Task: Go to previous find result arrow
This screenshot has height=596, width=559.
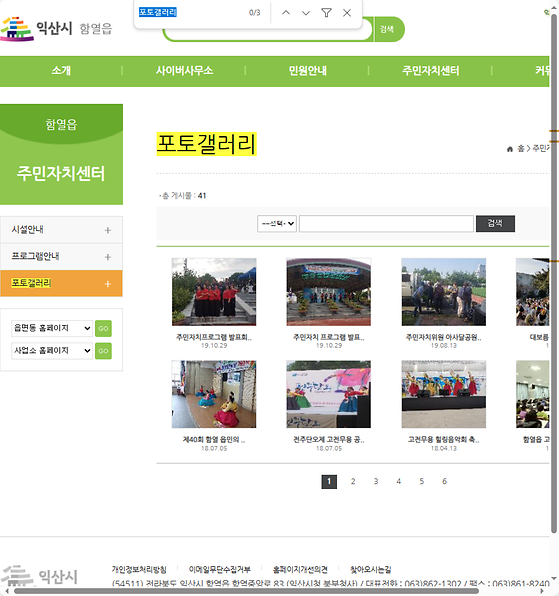Action: (x=286, y=13)
